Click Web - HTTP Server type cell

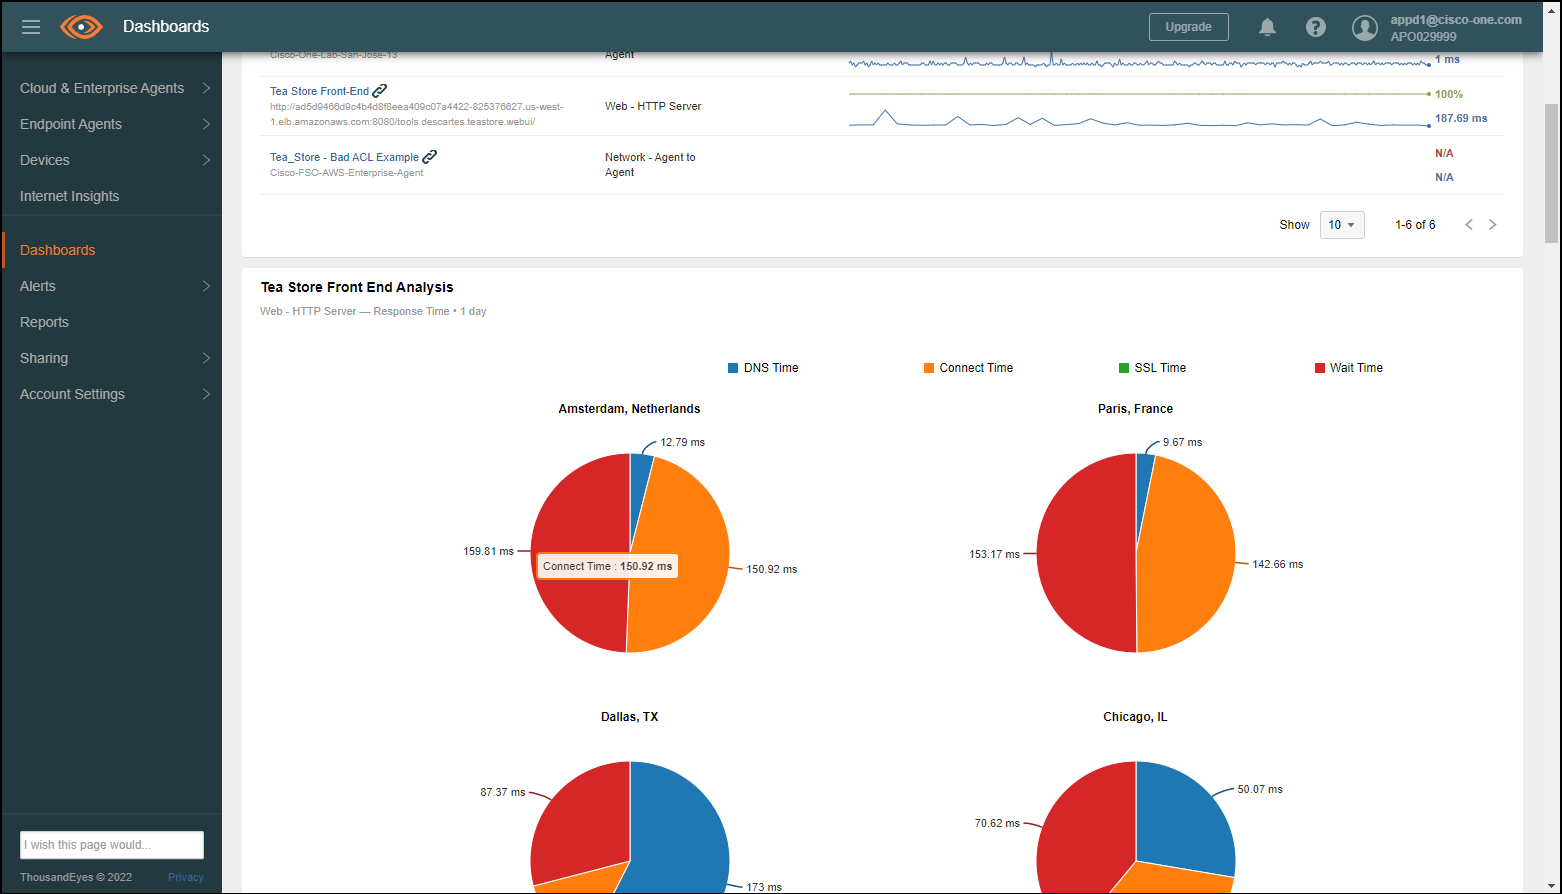coord(653,106)
